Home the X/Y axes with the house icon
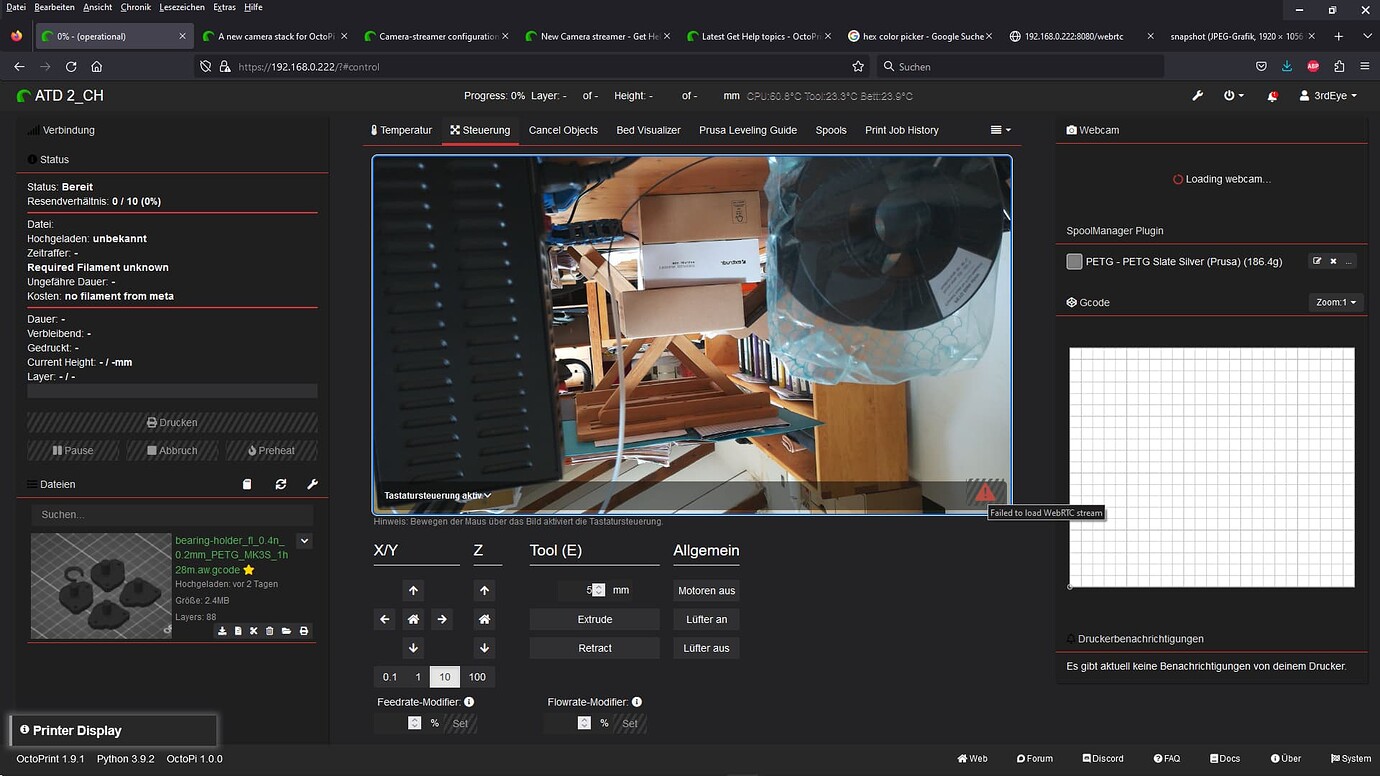The height and width of the screenshot is (776, 1380). [413, 619]
